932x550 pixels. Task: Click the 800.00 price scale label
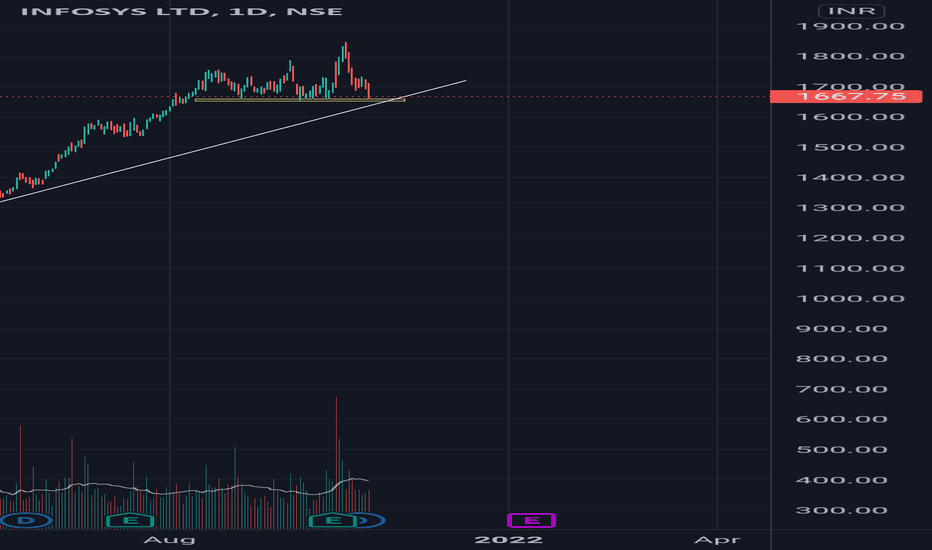[842, 359]
